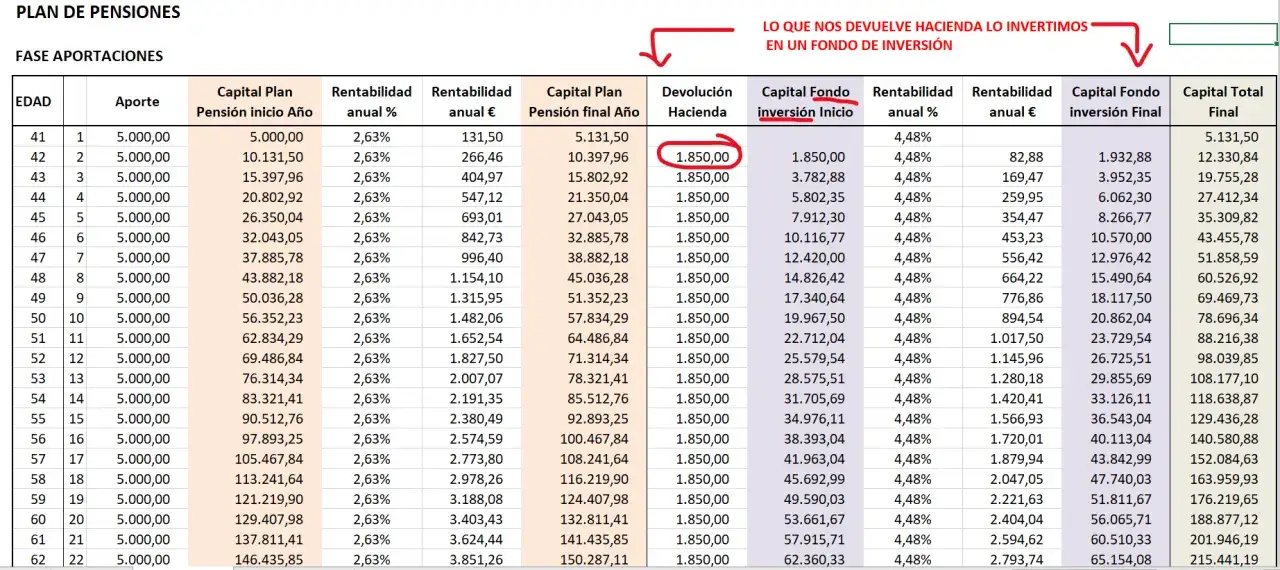Select the Aporte column header
Screen dimensions: 1280x570
pyautogui.click(x=137, y=102)
